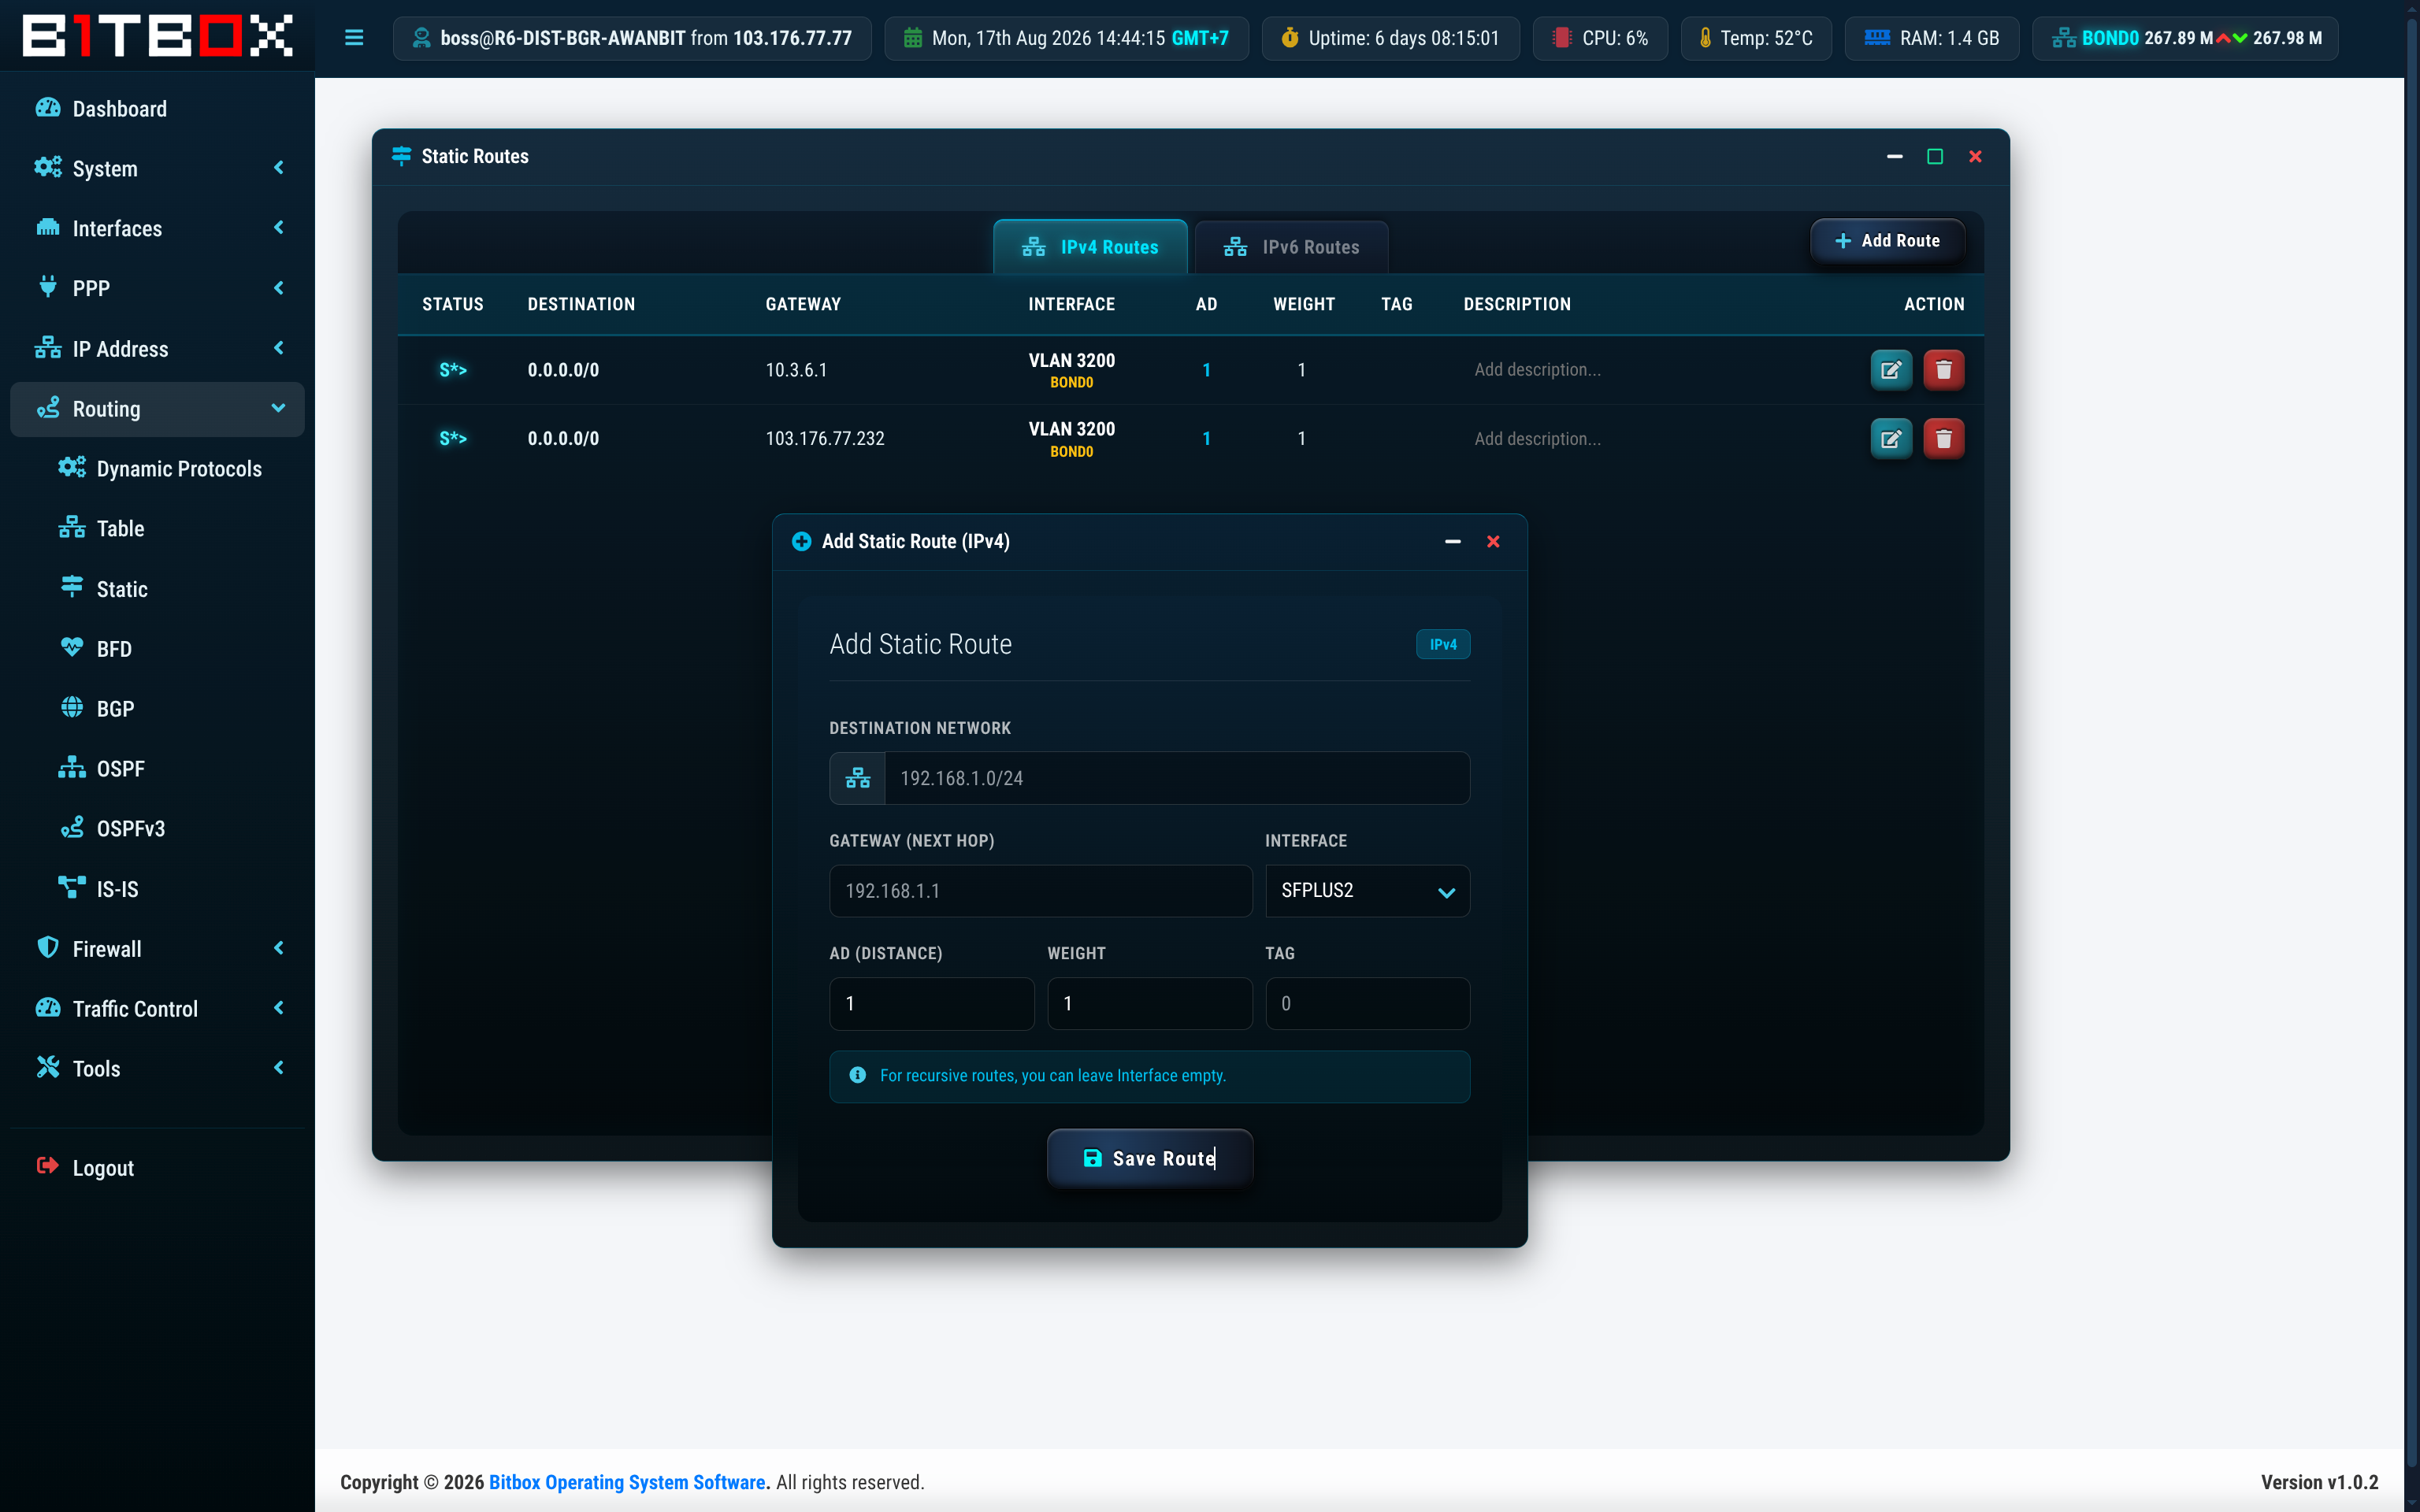This screenshot has width=2420, height=1512.
Task: Click the CPU chip icon in the top bar
Action: click(1561, 38)
